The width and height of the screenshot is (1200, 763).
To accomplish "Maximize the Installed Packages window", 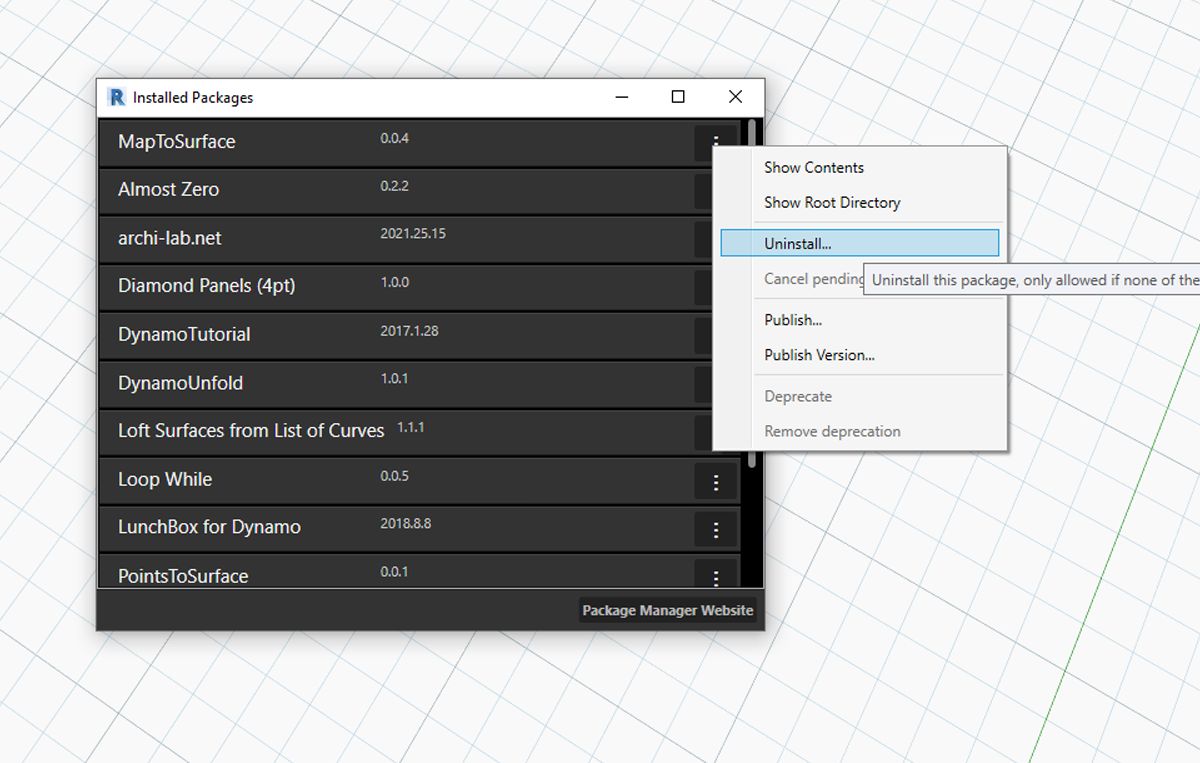I will point(678,97).
